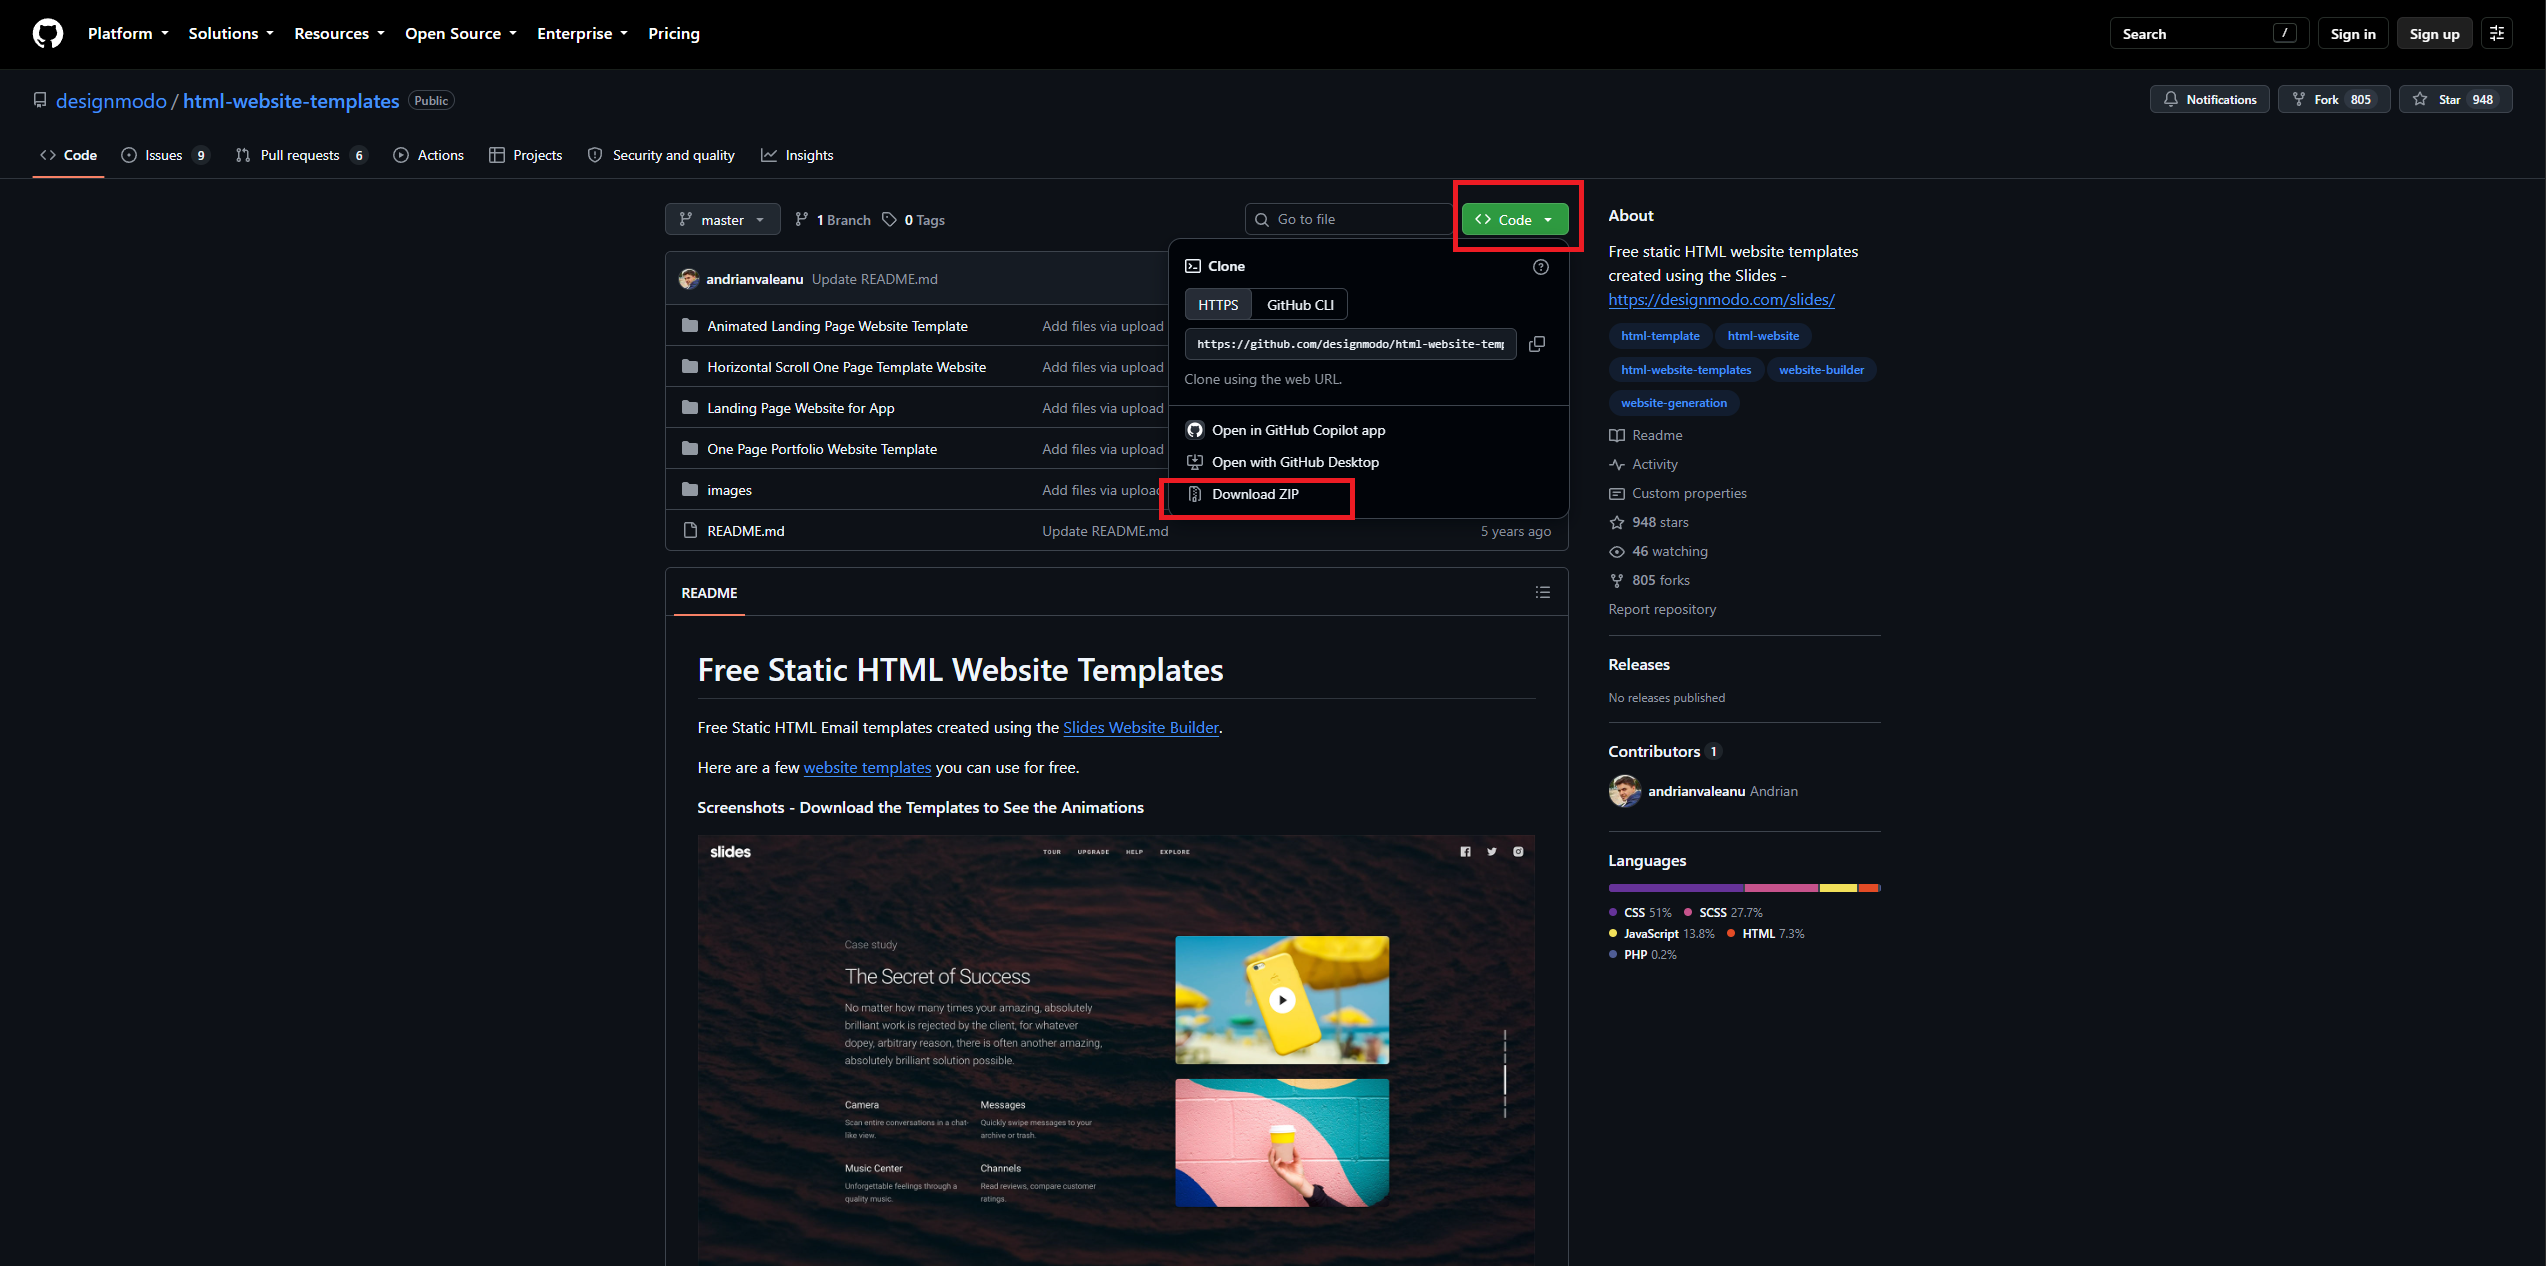Click the Sign up button

pos(2434,34)
